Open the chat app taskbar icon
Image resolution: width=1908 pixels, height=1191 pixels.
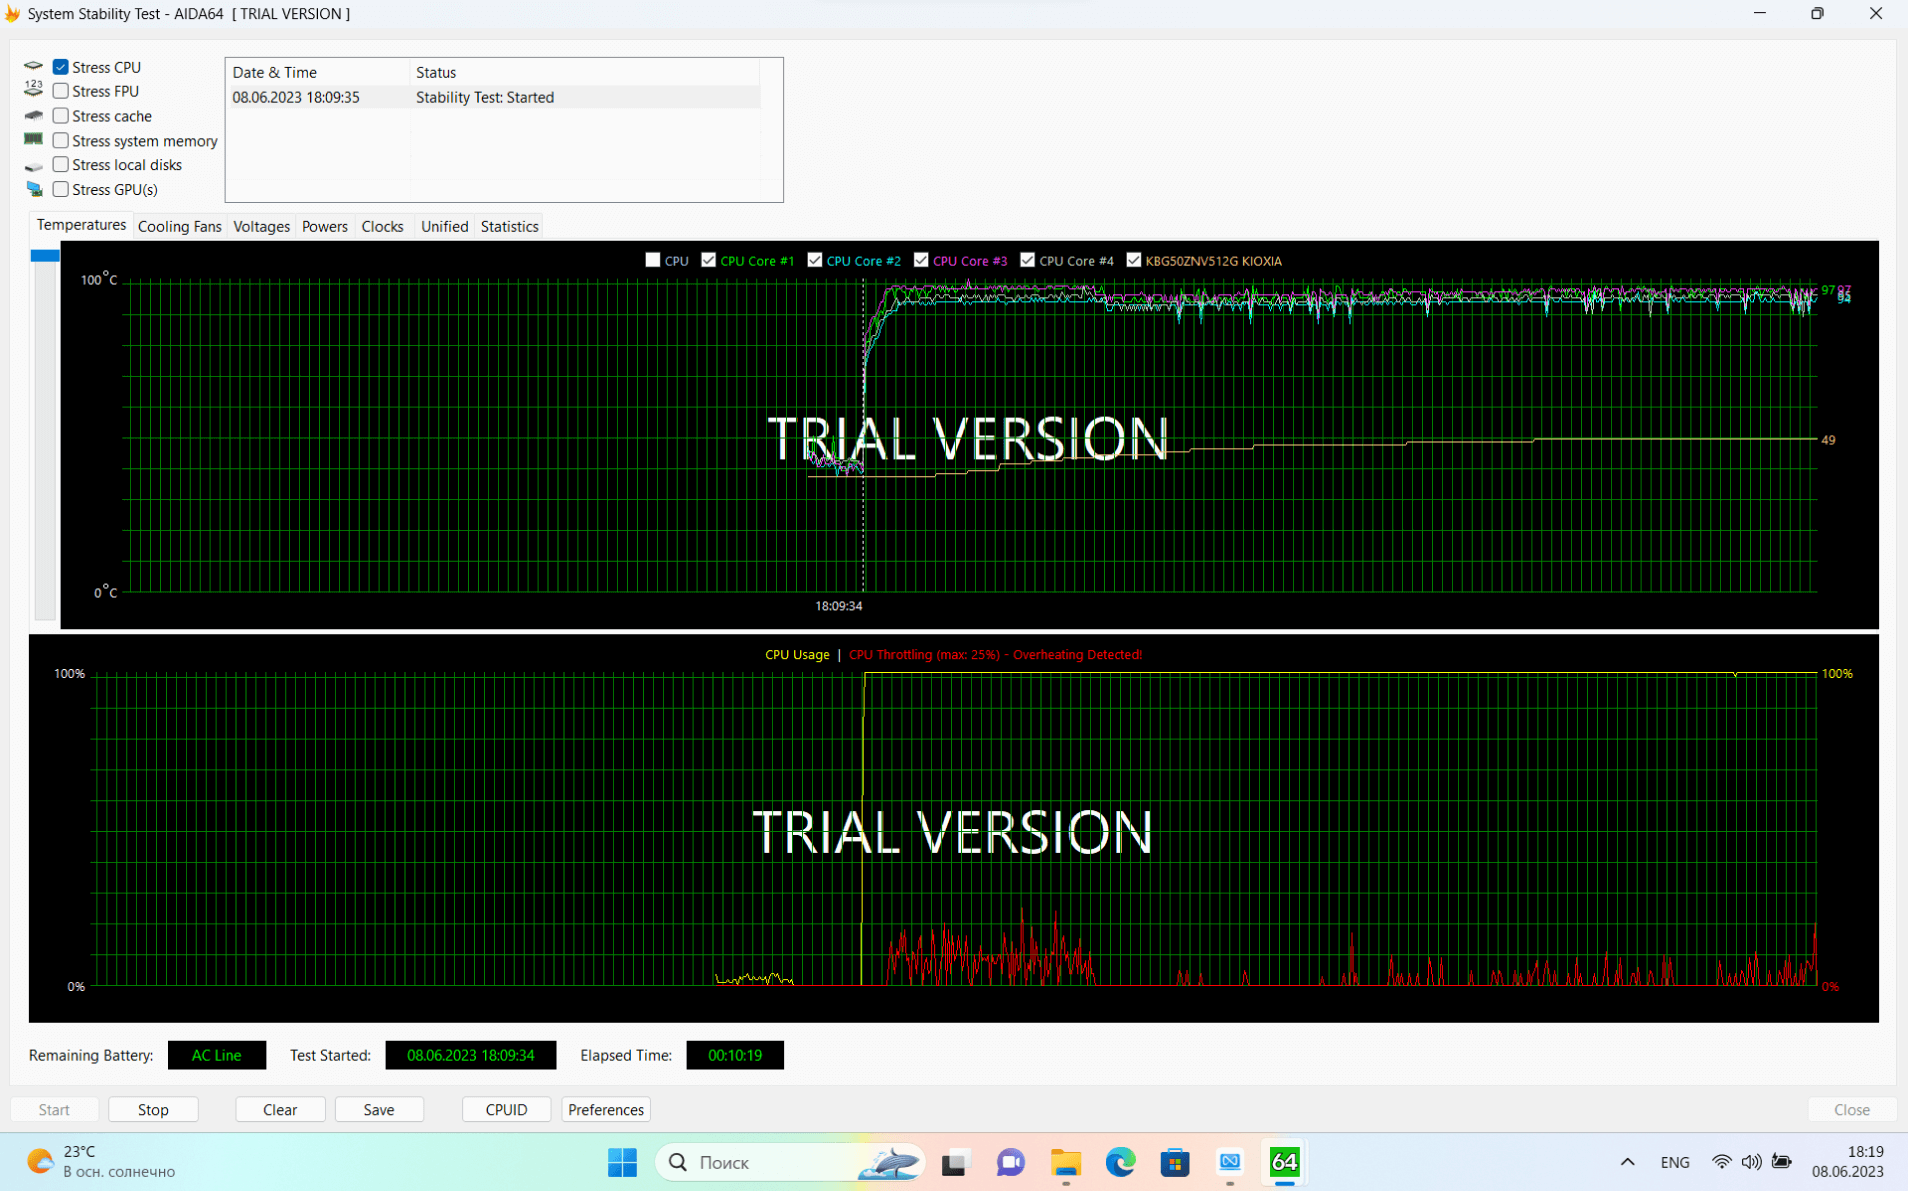[x=1010, y=1162]
